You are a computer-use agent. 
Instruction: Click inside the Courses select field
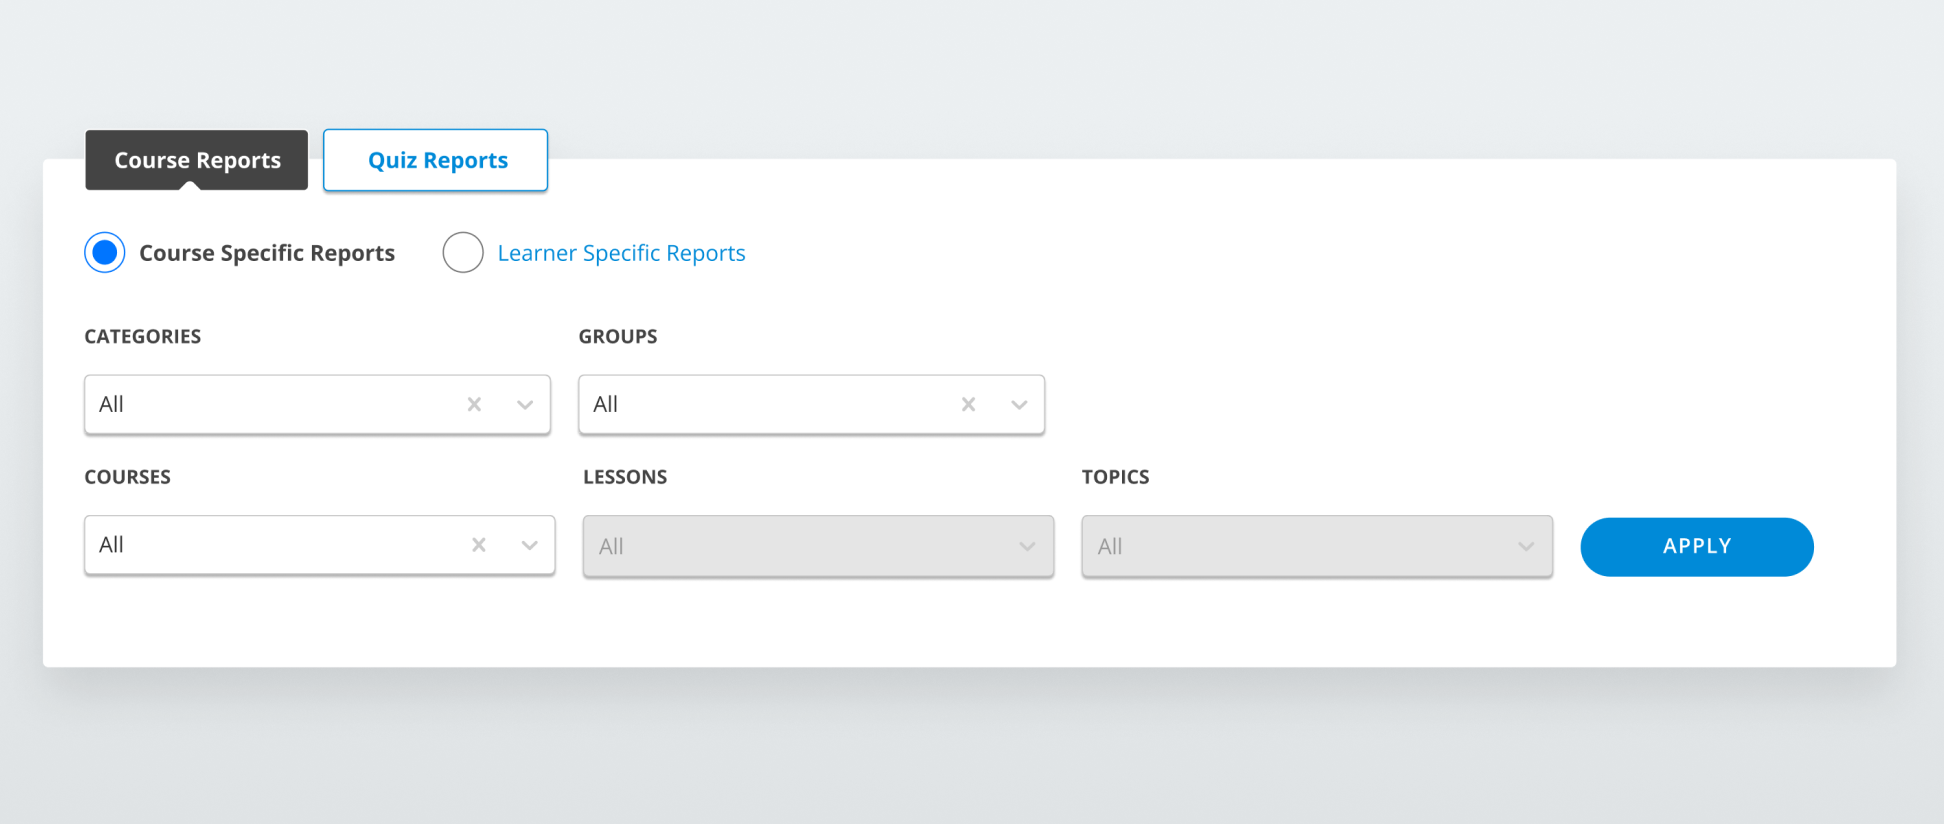(275, 545)
